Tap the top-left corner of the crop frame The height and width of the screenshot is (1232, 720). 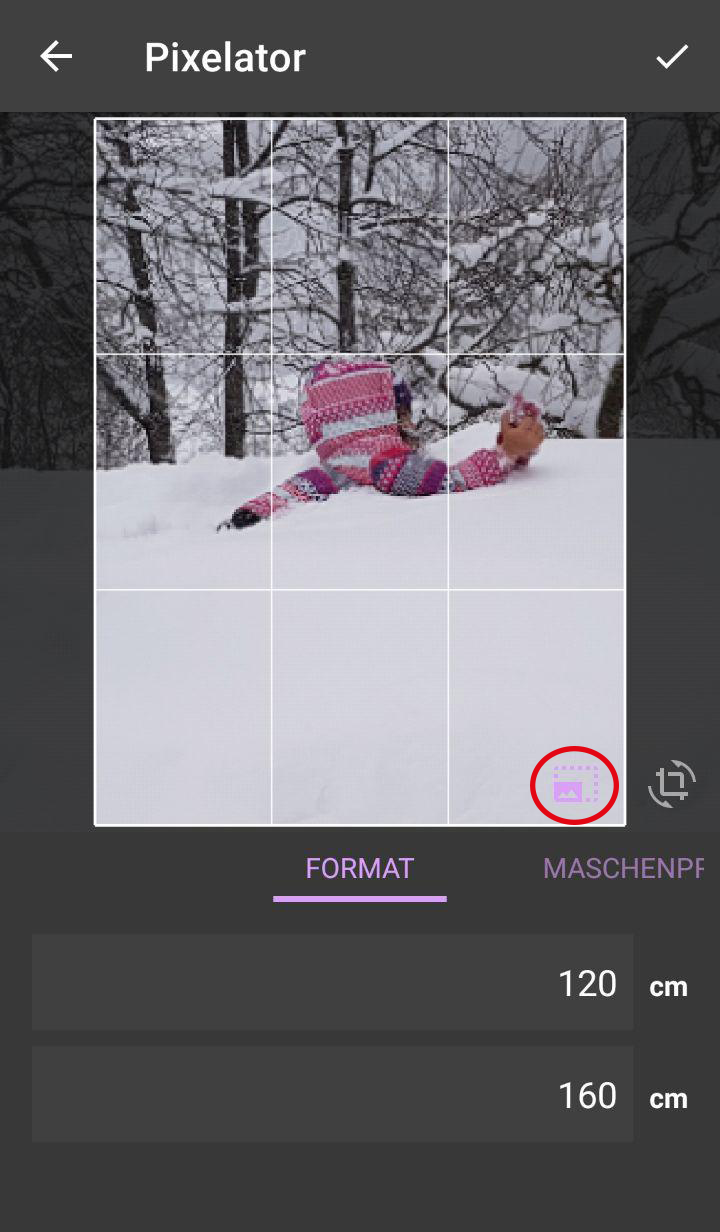pyautogui.click(x=95, y=119)
